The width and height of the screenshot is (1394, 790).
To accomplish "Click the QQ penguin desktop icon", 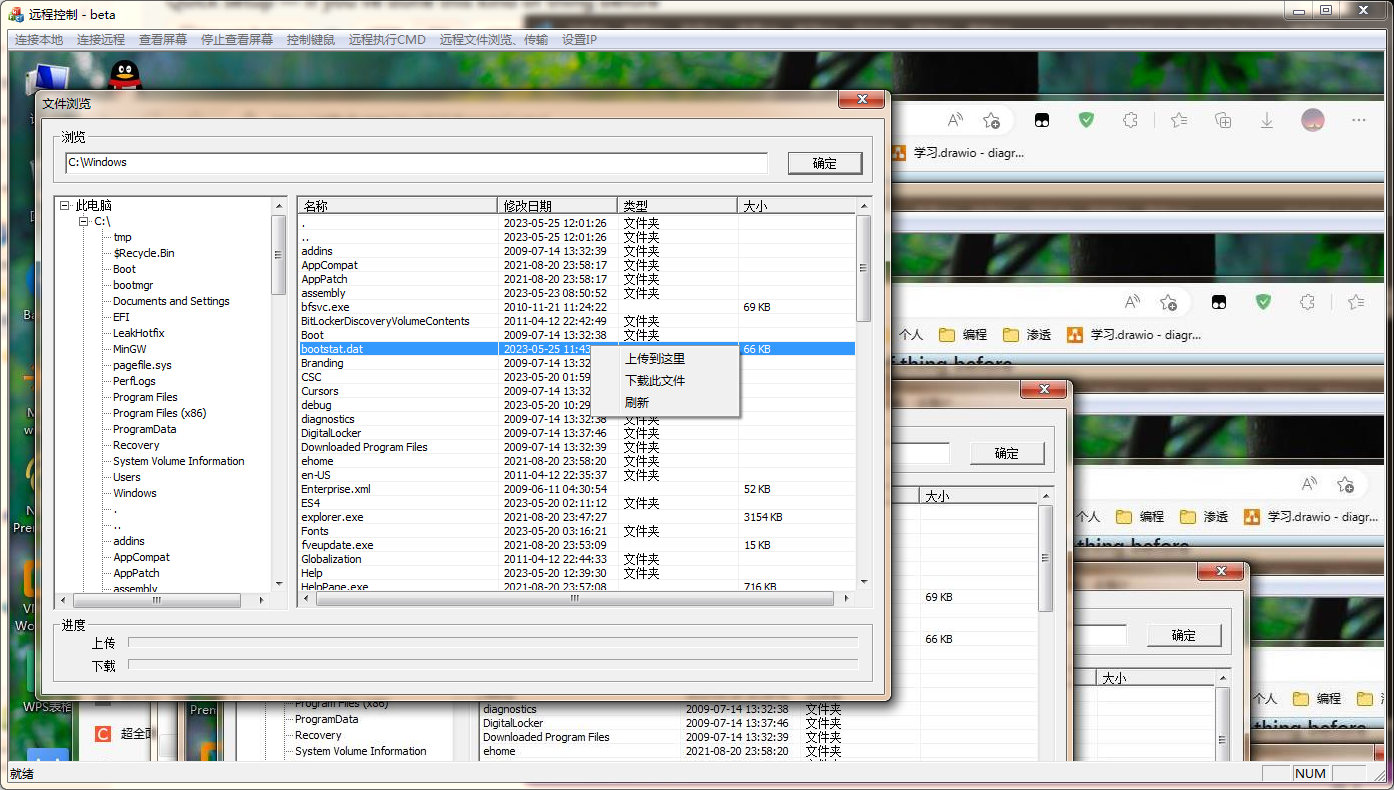I will 124,76.
